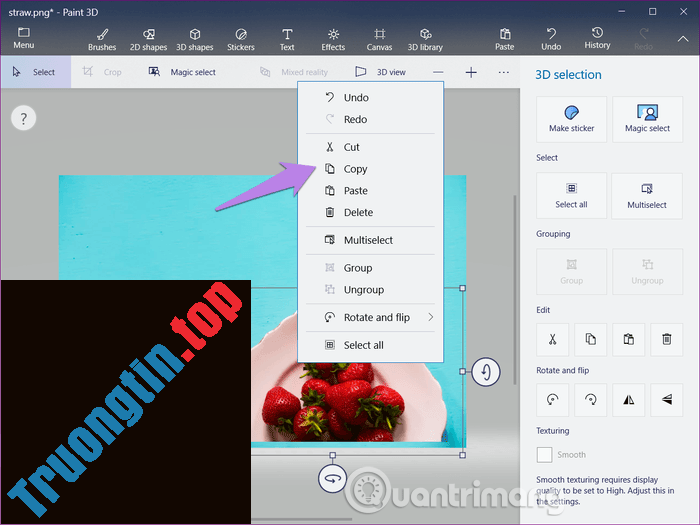
Task: Click Select all in the side panel
Action: pyautogui.click(x=571, y=196)
